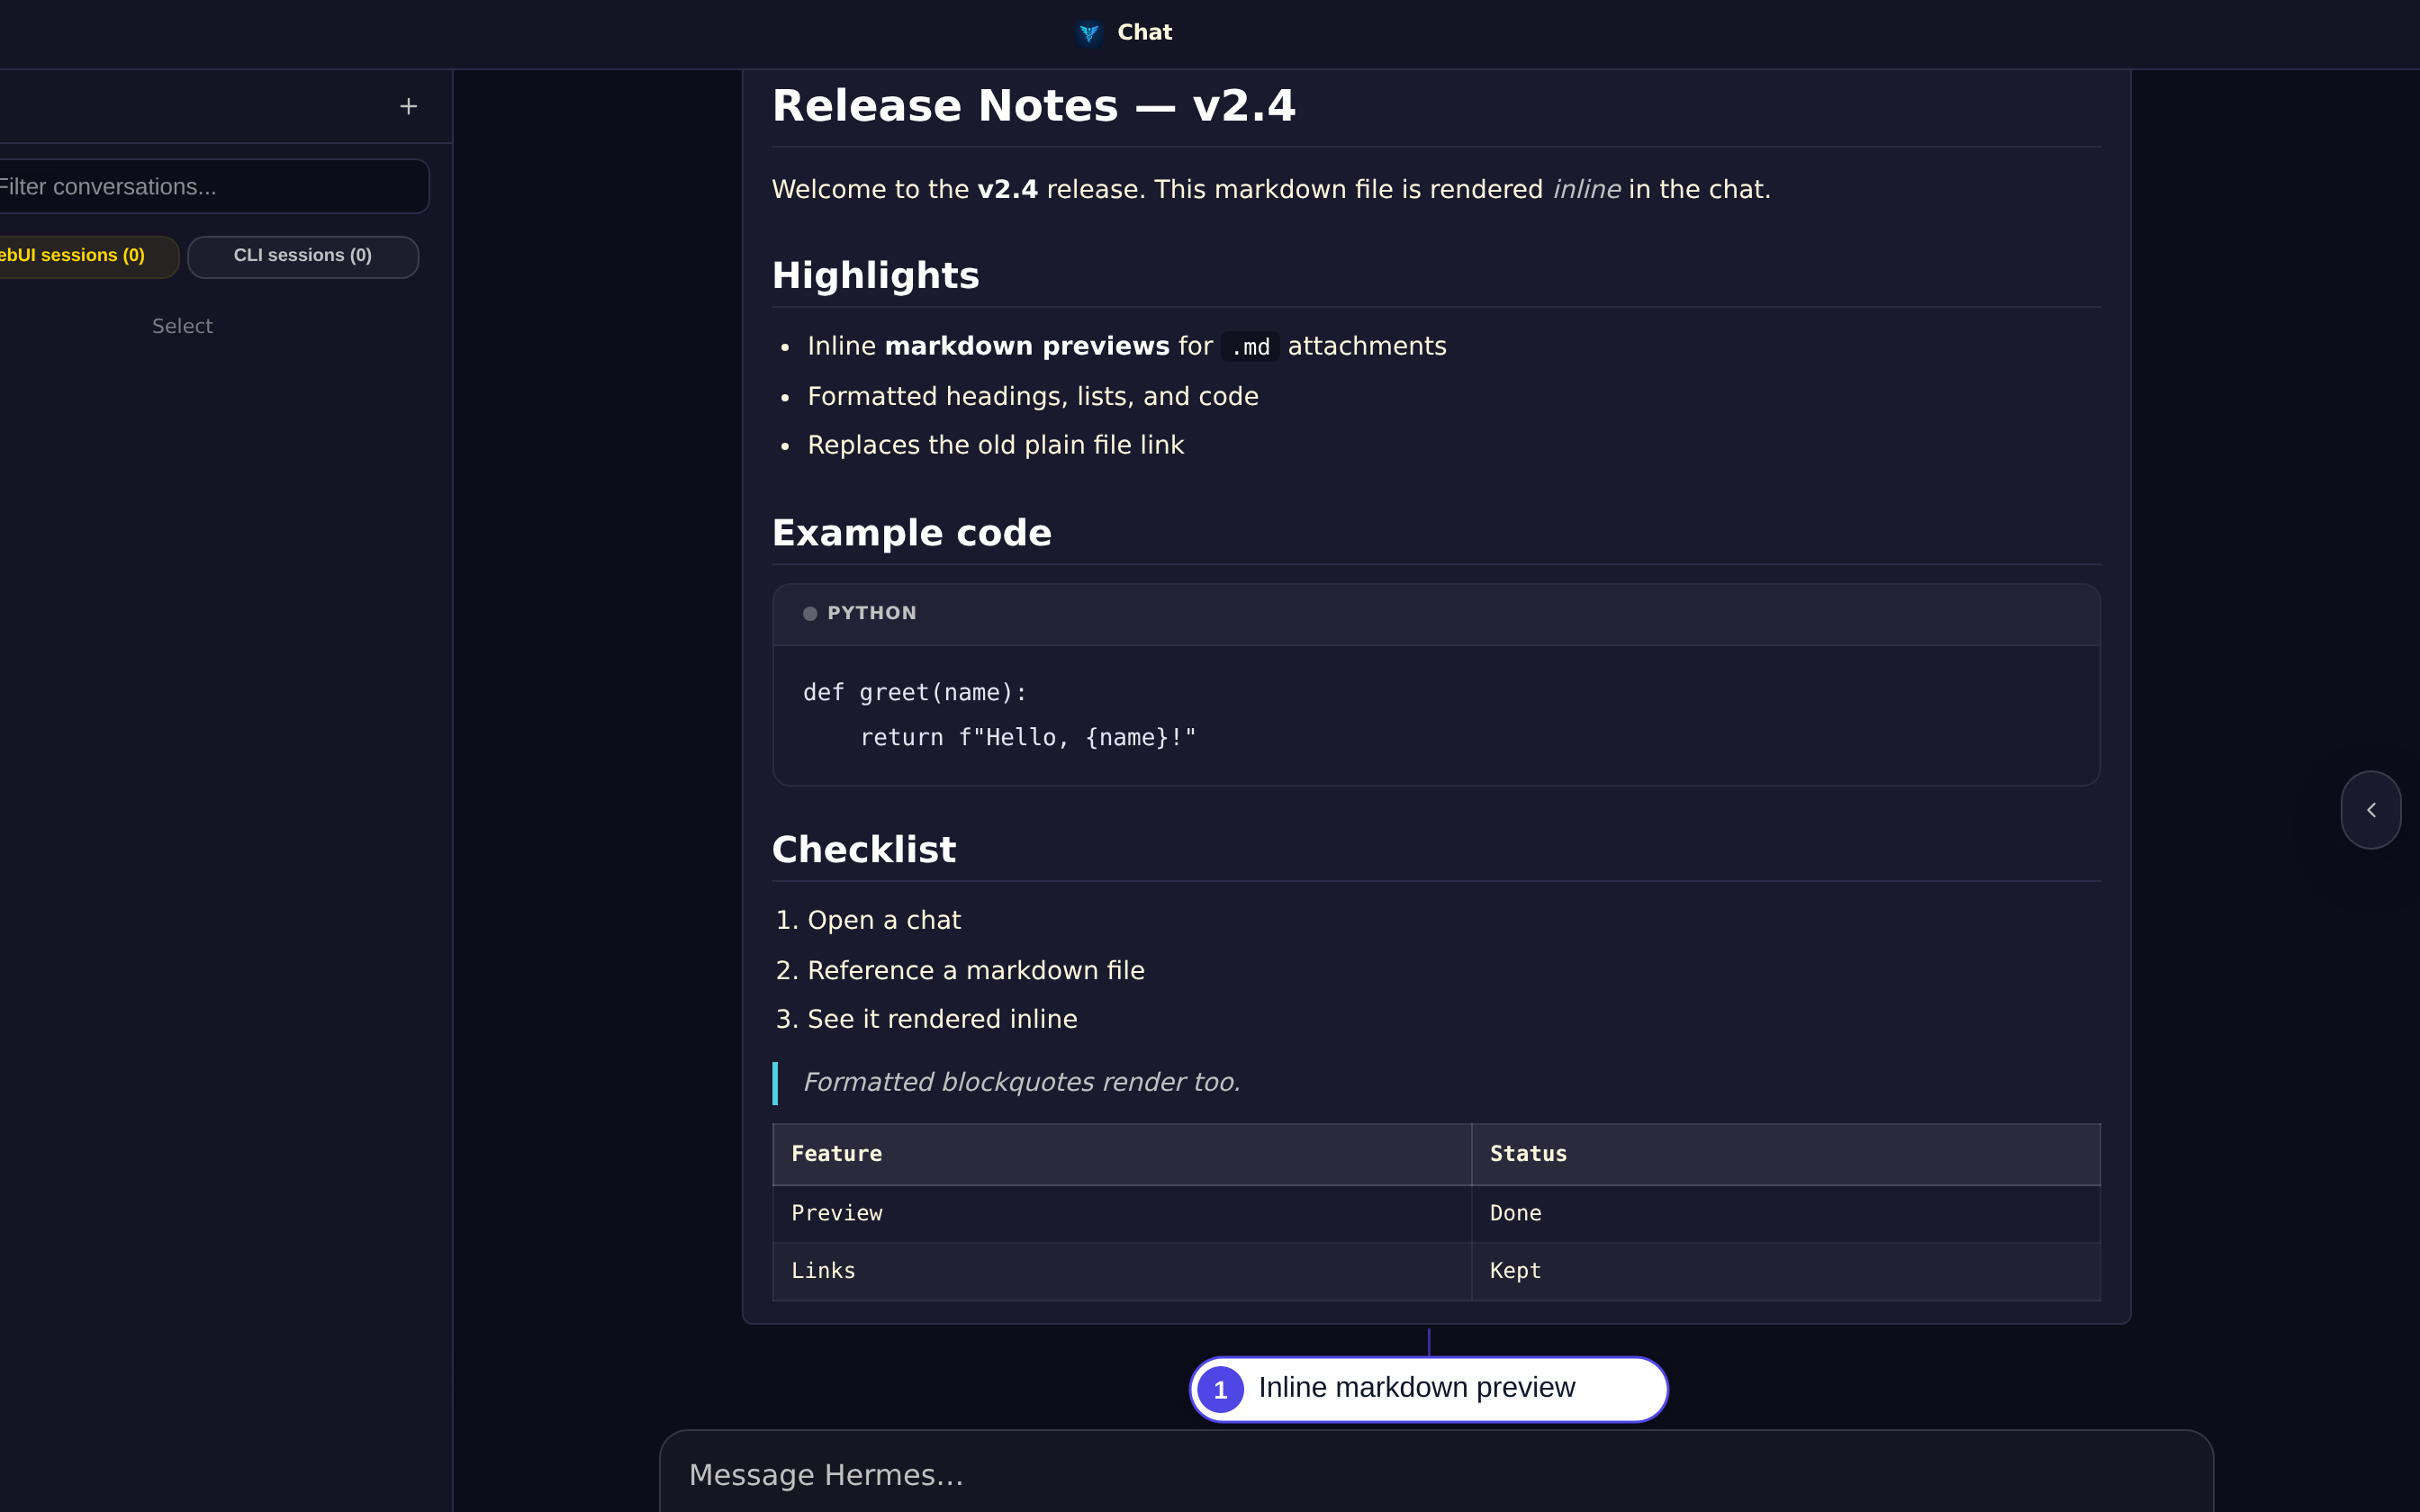
Task: Click the 'markdown previews' bold text
Action: coord(1026,346)
